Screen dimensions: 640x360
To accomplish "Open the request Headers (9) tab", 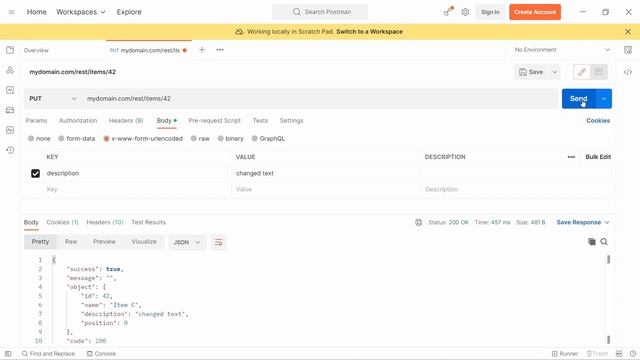I will (x=126, y=120).
